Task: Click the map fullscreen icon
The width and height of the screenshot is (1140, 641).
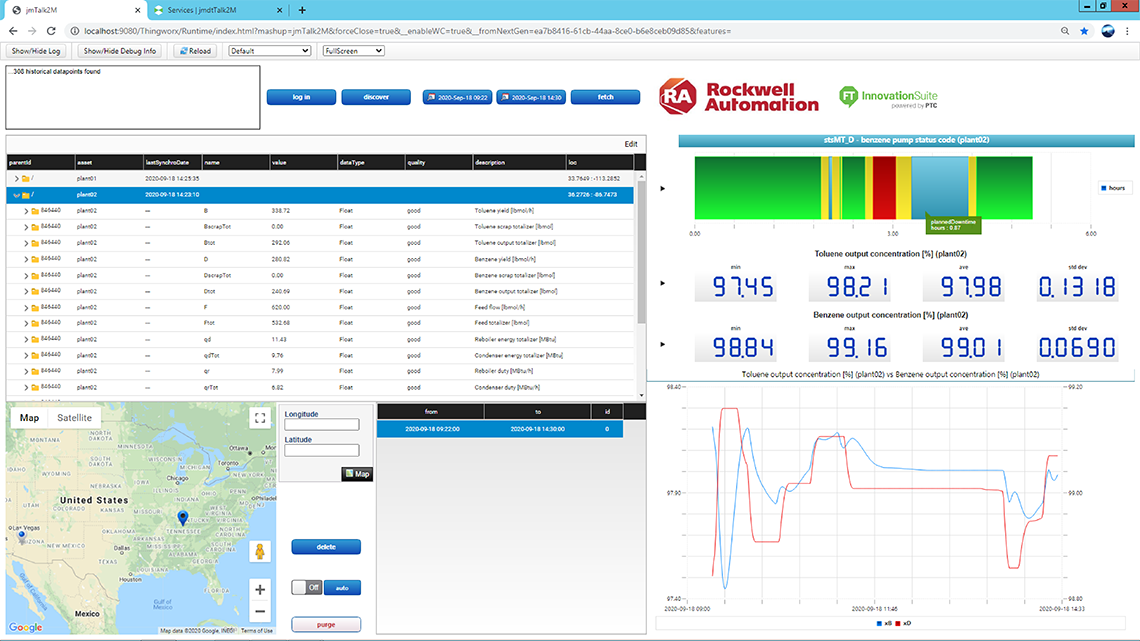Action: click(260, 419)
